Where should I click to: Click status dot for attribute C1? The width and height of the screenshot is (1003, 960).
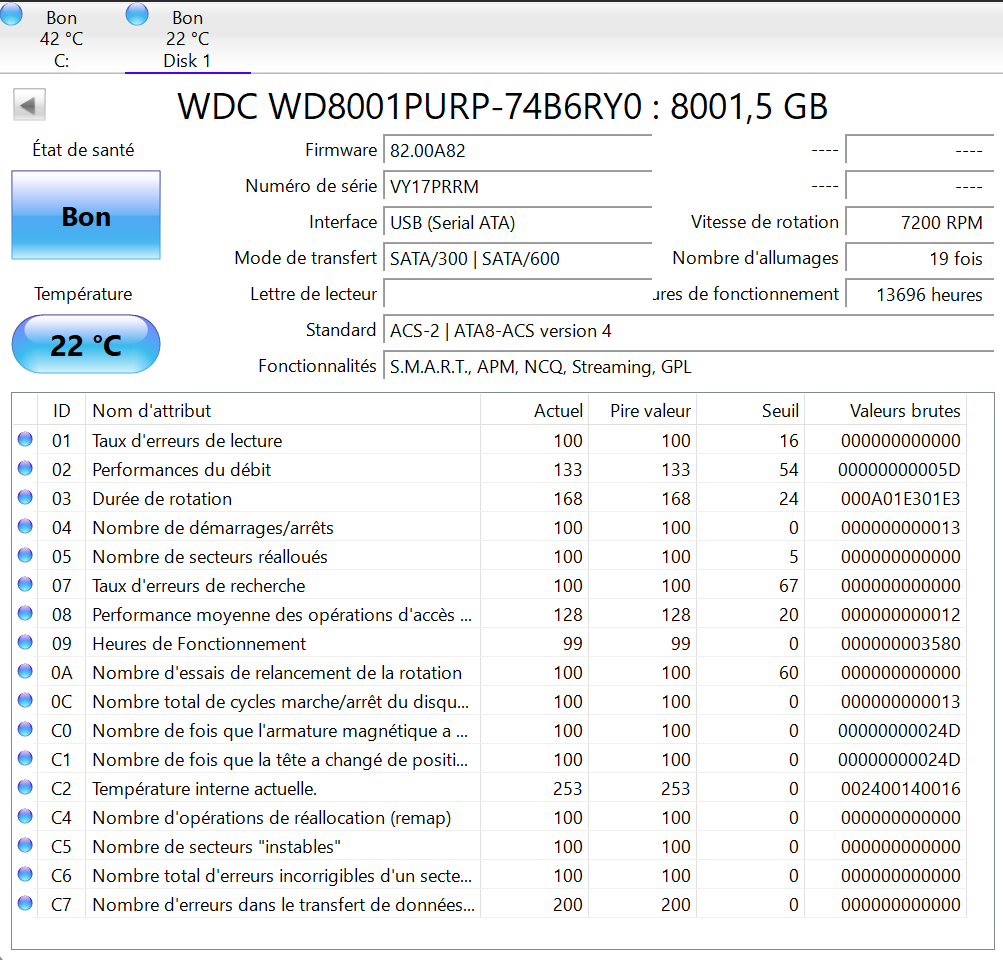(x=25, y=758)
